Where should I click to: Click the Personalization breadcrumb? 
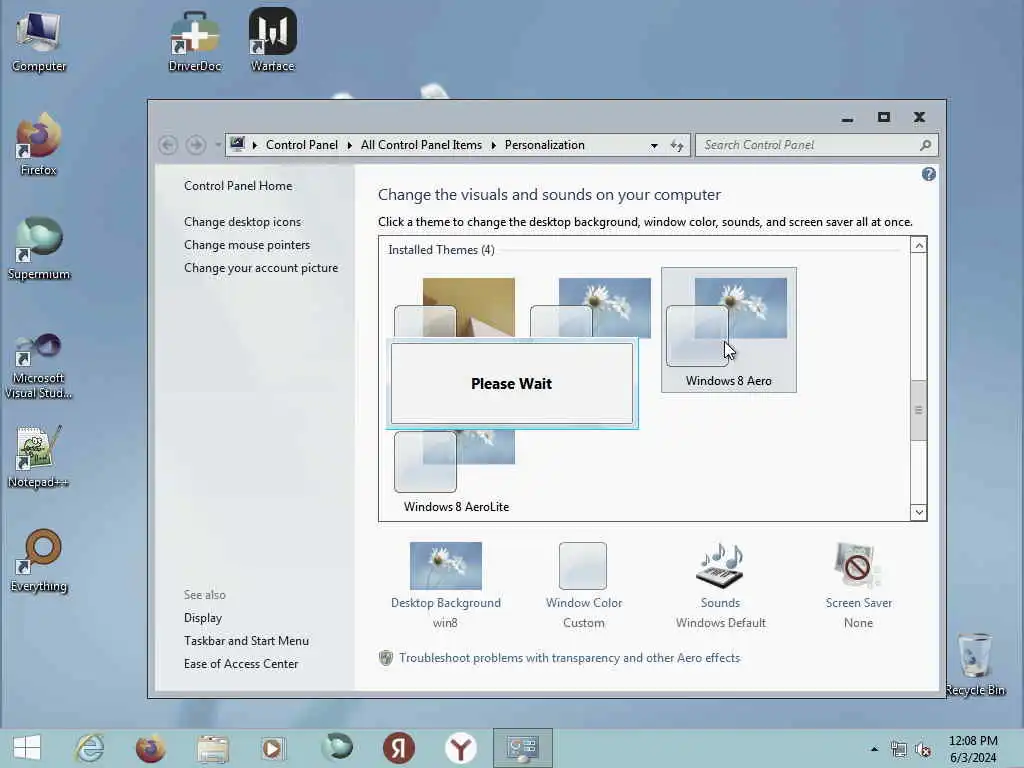tap(545, 145)
